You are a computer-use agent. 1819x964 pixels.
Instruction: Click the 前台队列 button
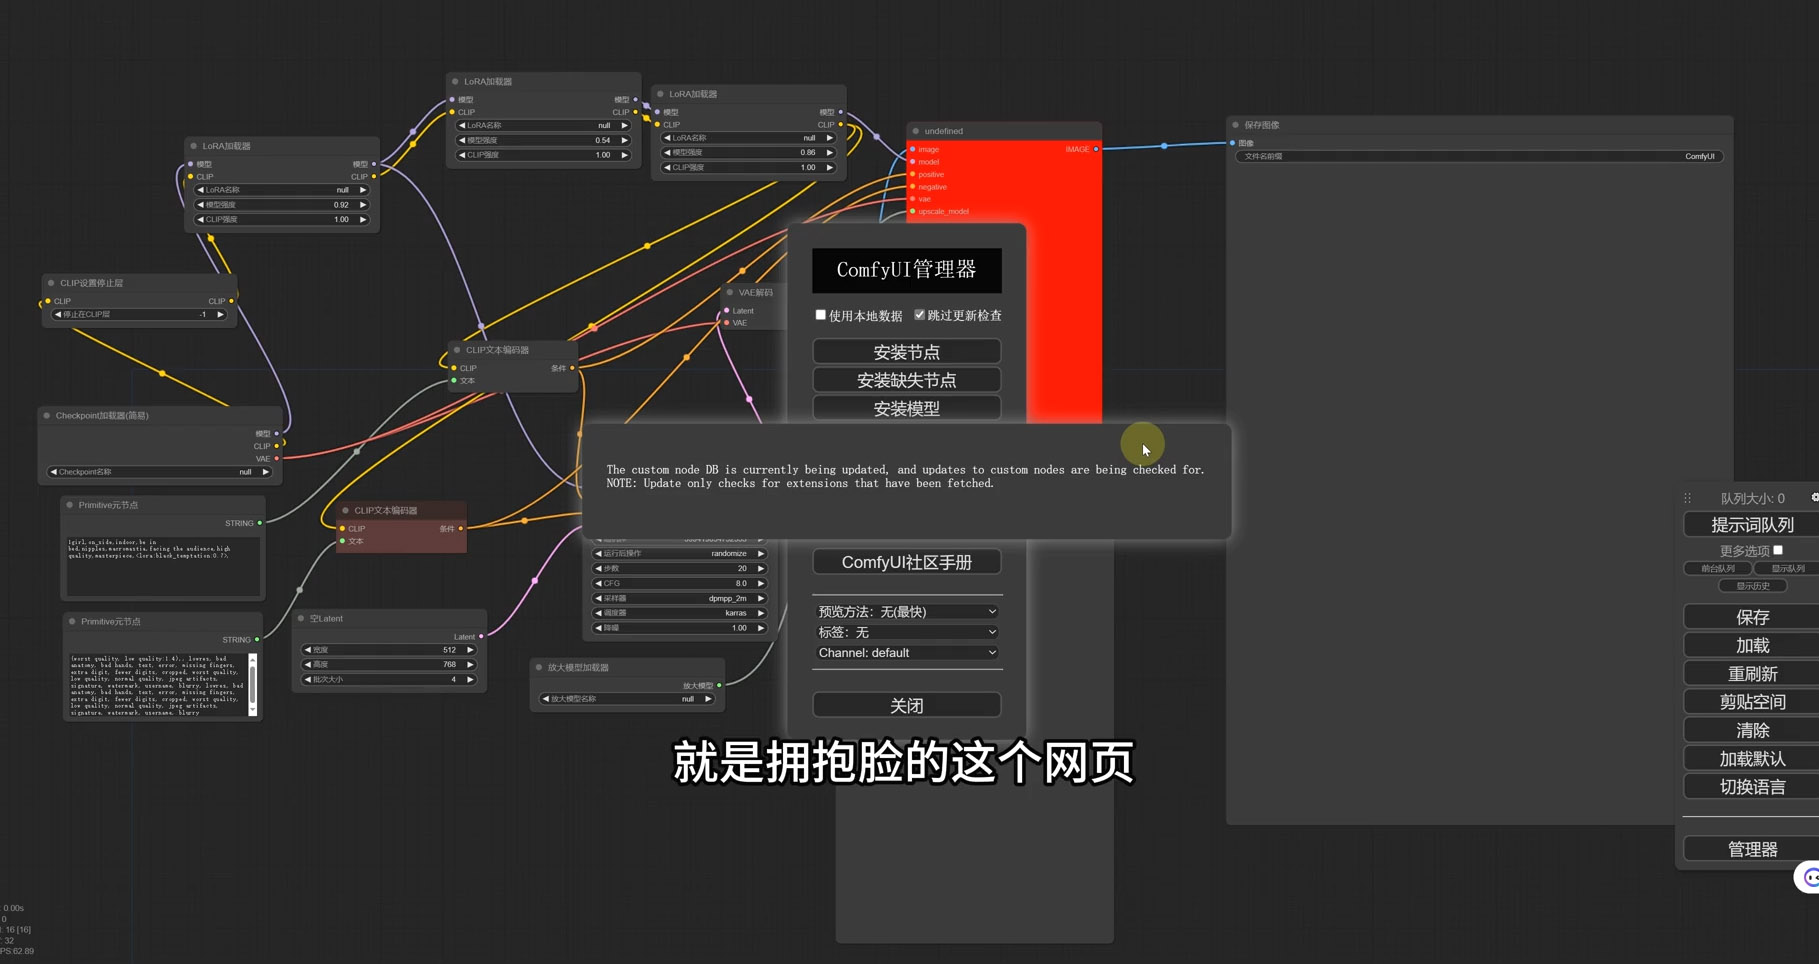coord(1718,568)
